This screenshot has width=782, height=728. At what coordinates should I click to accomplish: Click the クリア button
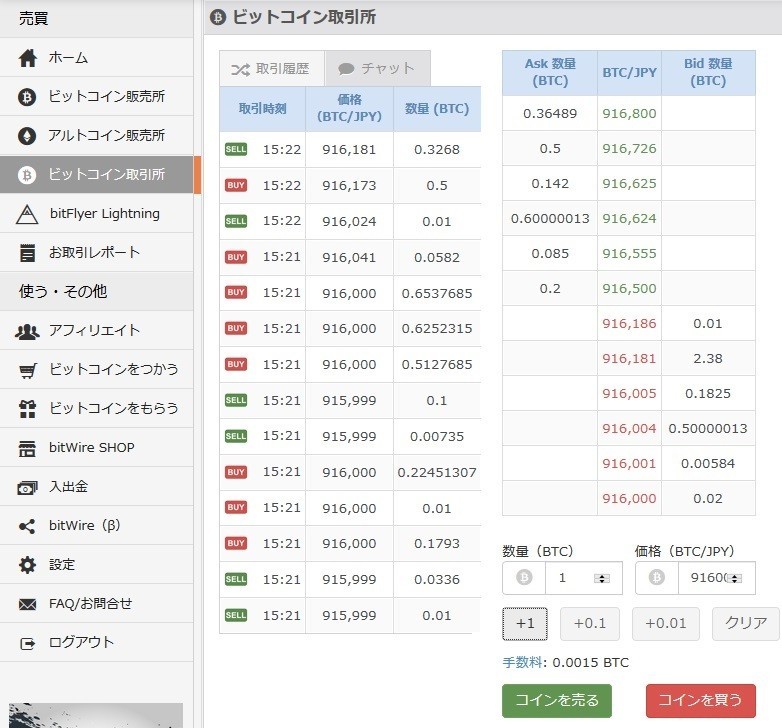745,623
